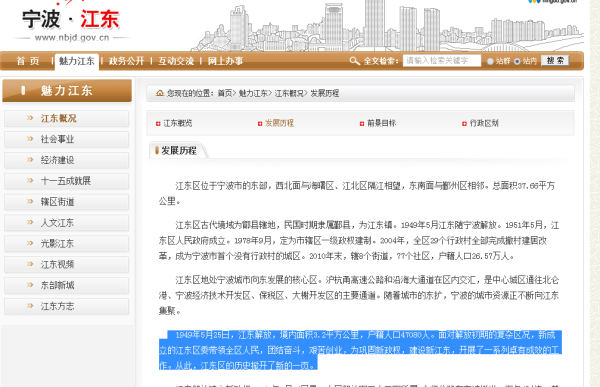Select the 站群 radio button
The width and height of the screenshot is (600, 387).
pyautogui.click(x=490, y=61)
